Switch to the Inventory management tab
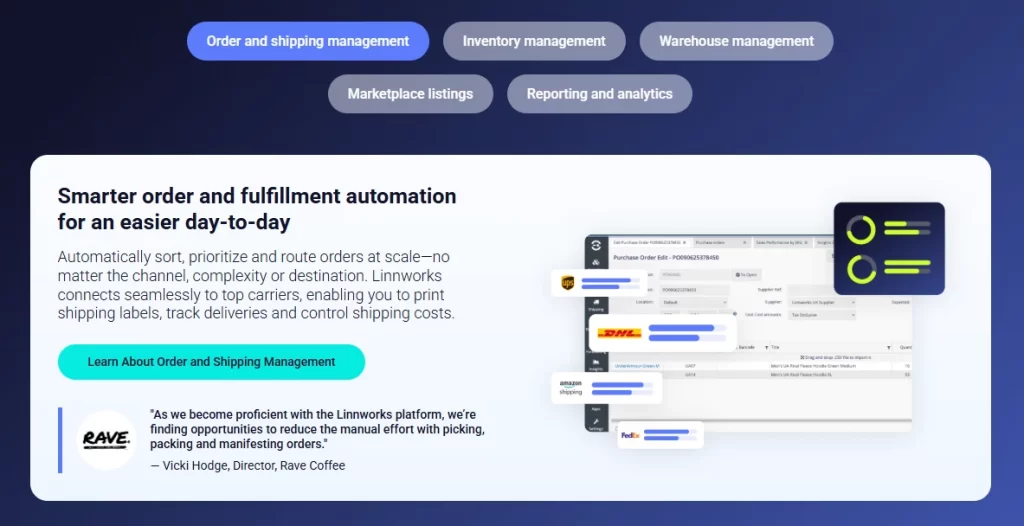The height and width of the screenshot is (526, 1024). 534,41
